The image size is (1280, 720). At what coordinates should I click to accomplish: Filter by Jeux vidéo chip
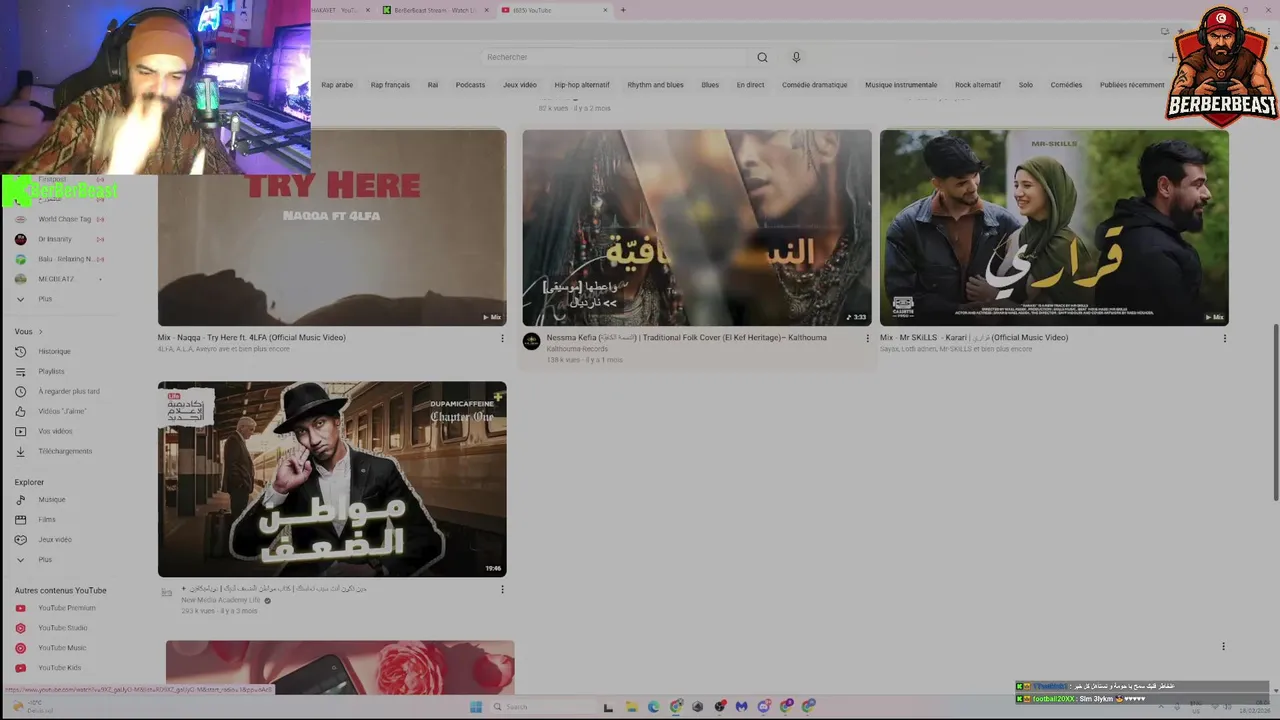click(520, 85)
